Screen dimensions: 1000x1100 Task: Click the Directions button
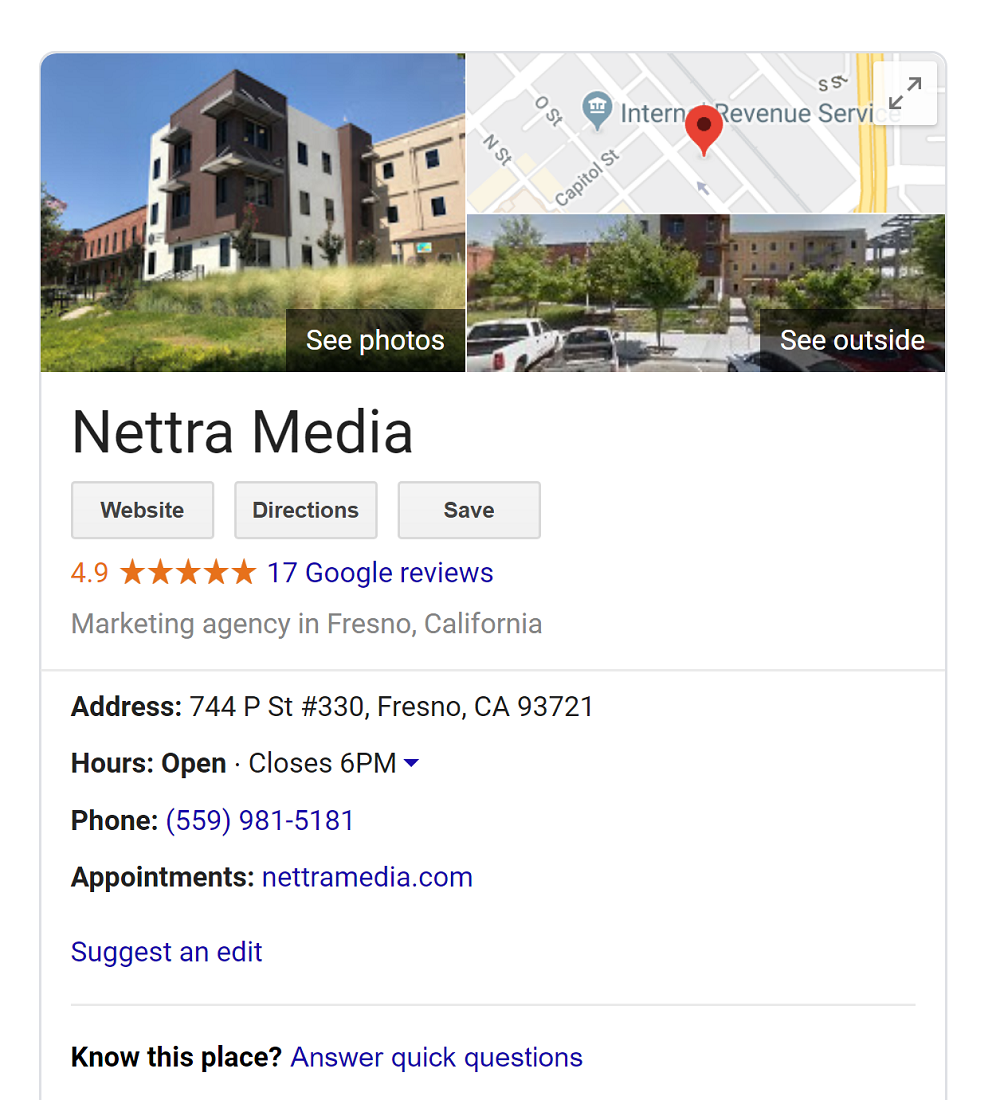(x=306, y=510)
